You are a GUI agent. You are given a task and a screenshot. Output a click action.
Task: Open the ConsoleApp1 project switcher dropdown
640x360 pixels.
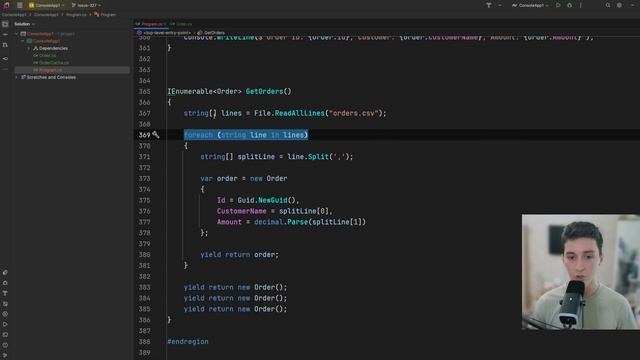click(x=47, y=5)
